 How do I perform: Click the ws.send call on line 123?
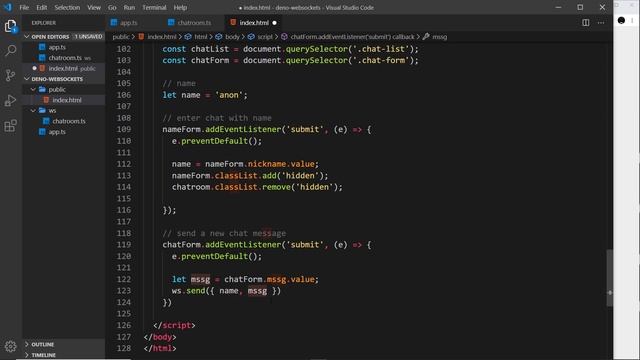tap(226, 291)
